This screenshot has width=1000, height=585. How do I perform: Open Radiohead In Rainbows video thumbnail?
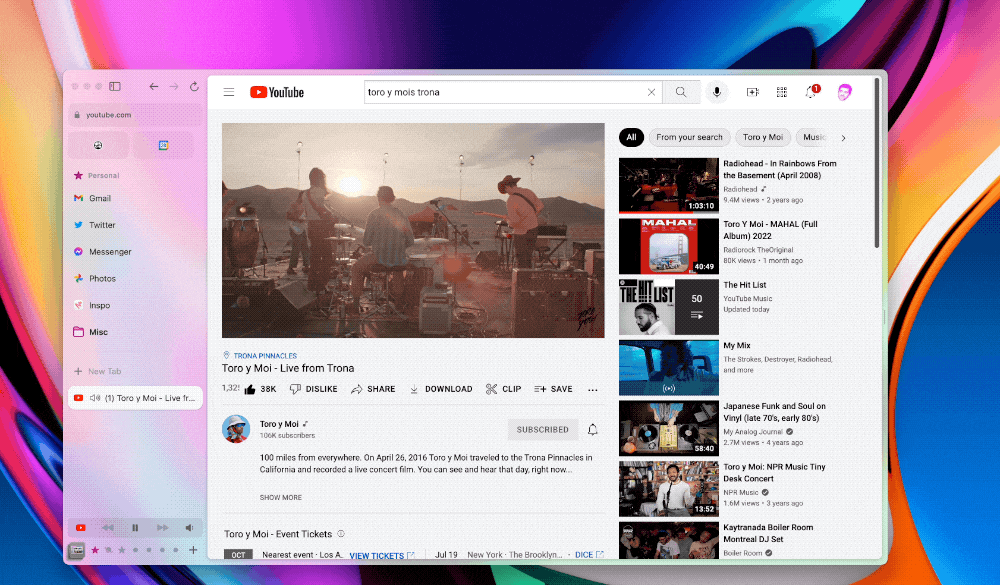point(668,186)
